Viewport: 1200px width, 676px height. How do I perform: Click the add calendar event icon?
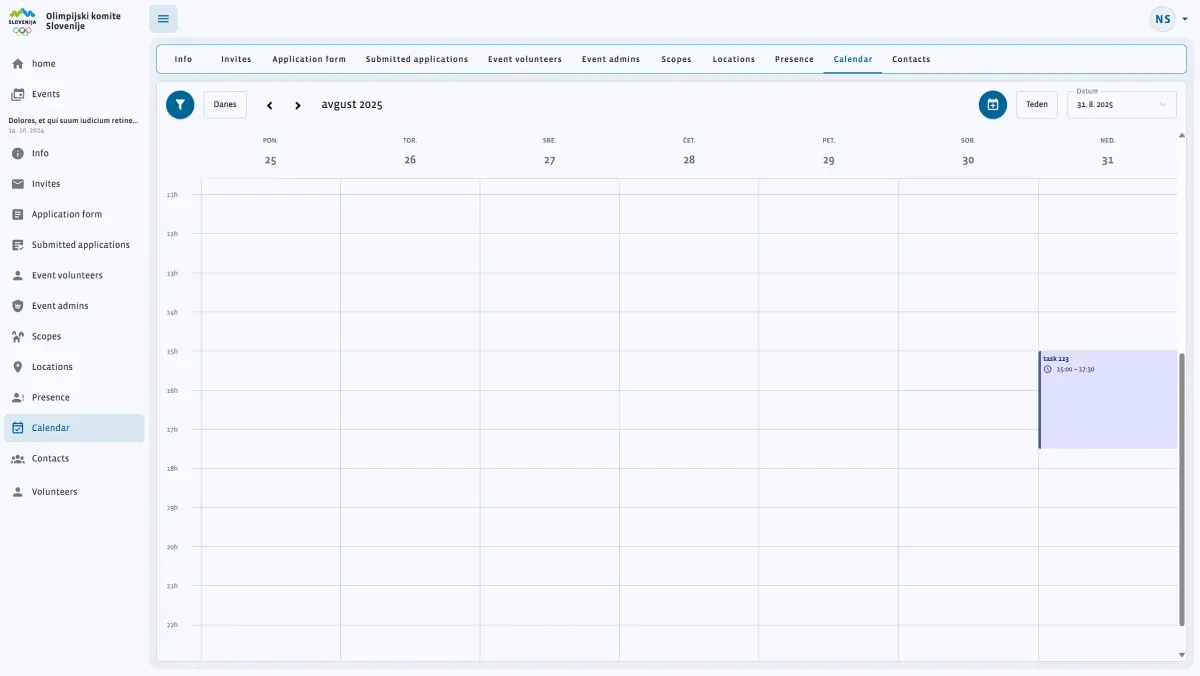pyautogui.click(x=993, y=105)
